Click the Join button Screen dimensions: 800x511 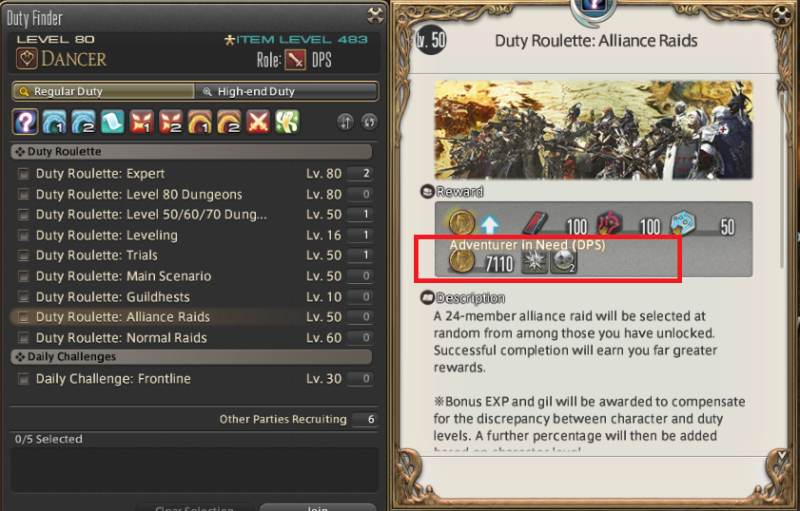[317, 507]
